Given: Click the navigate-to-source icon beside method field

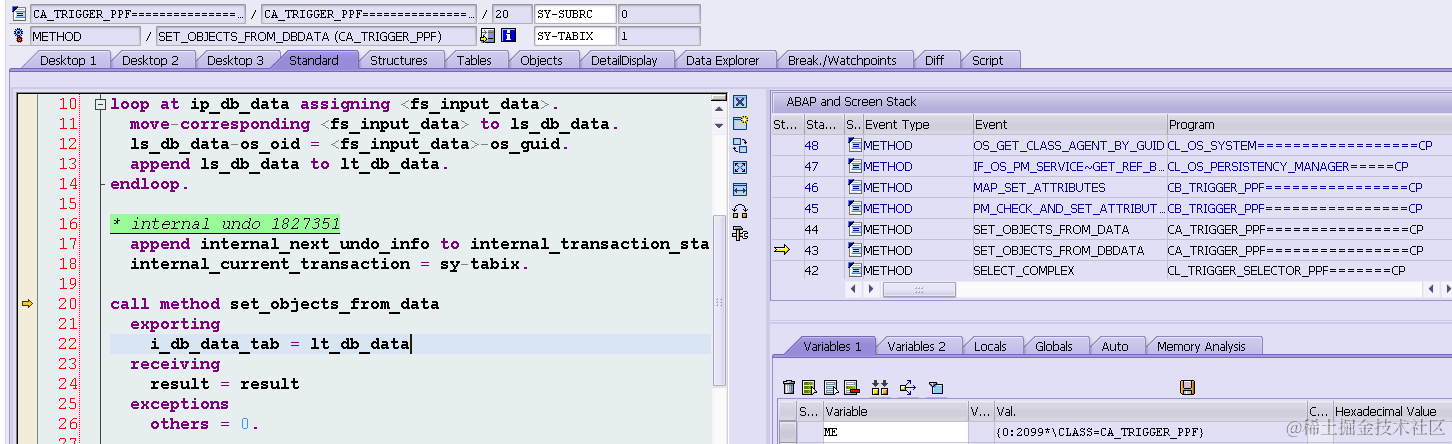Looking at the screenshot, I should pos(488,36).
